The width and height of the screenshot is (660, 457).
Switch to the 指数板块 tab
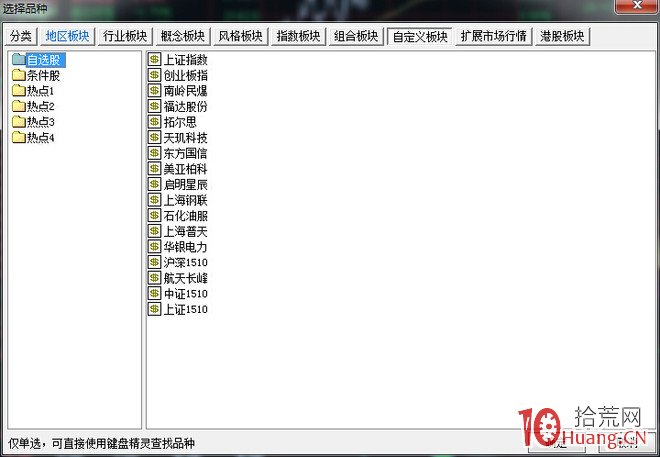pos(298,37)
